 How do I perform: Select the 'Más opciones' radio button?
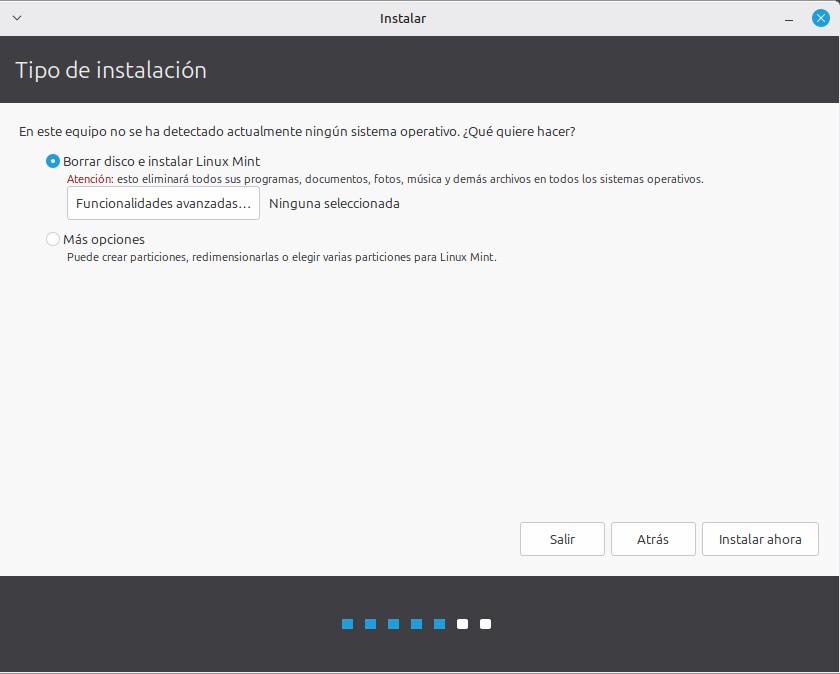[x=53, y=239]
